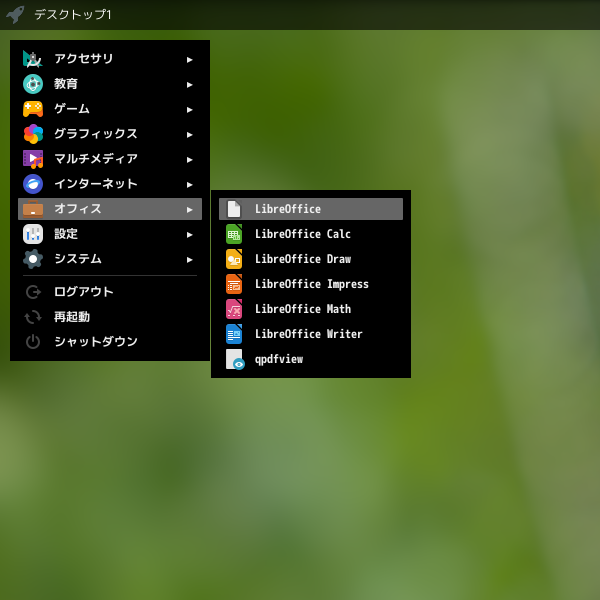Image resolution: width=600 pixels, height=600 pixels.
Task: Click the ゲーム gamepad icon
Action: [x=33, y=109]
